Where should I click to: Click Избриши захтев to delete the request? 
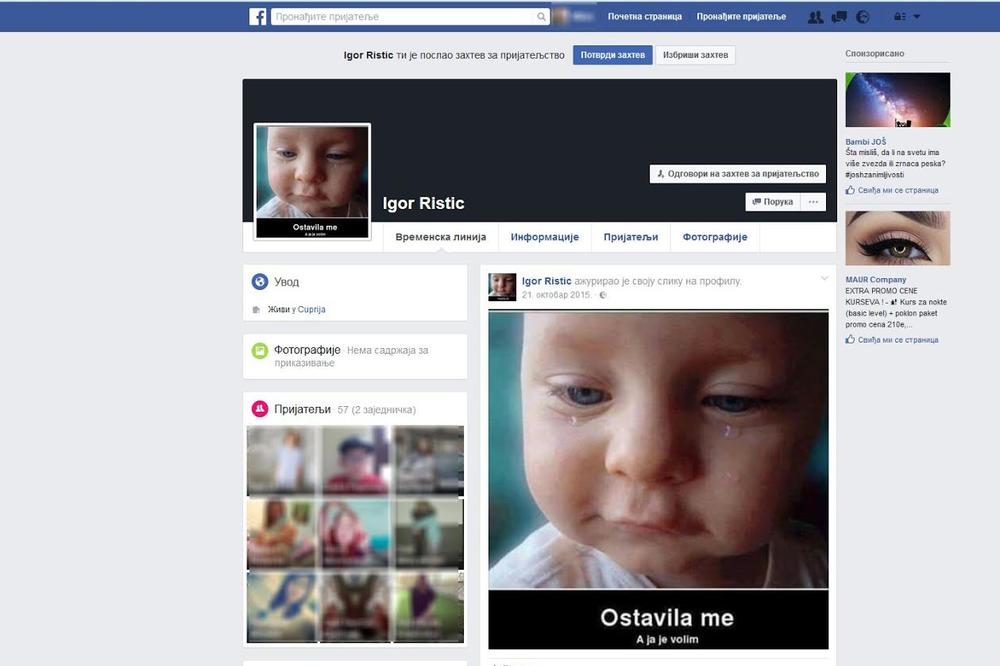point(695,55)
